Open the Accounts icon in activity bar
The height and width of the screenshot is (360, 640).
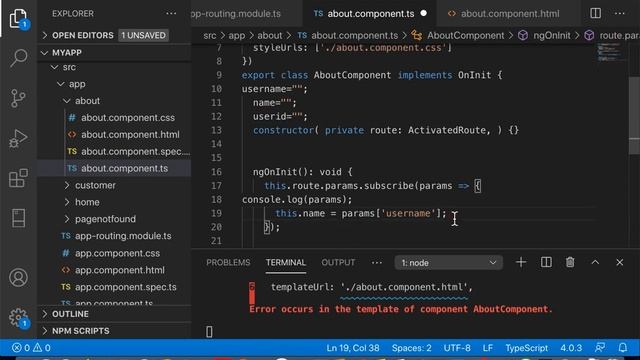18,278
